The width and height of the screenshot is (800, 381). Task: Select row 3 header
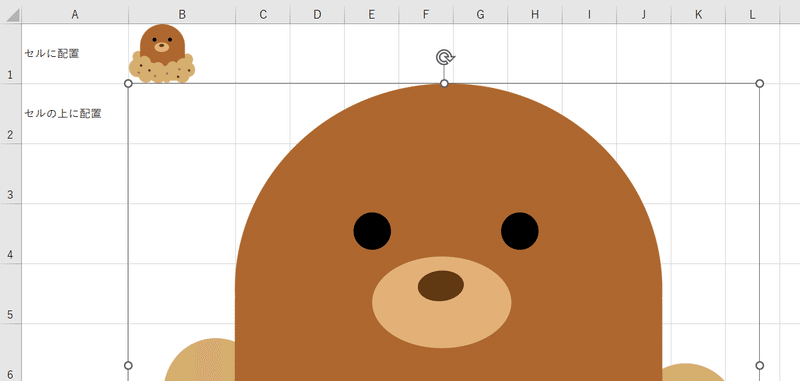coord(11,173)
